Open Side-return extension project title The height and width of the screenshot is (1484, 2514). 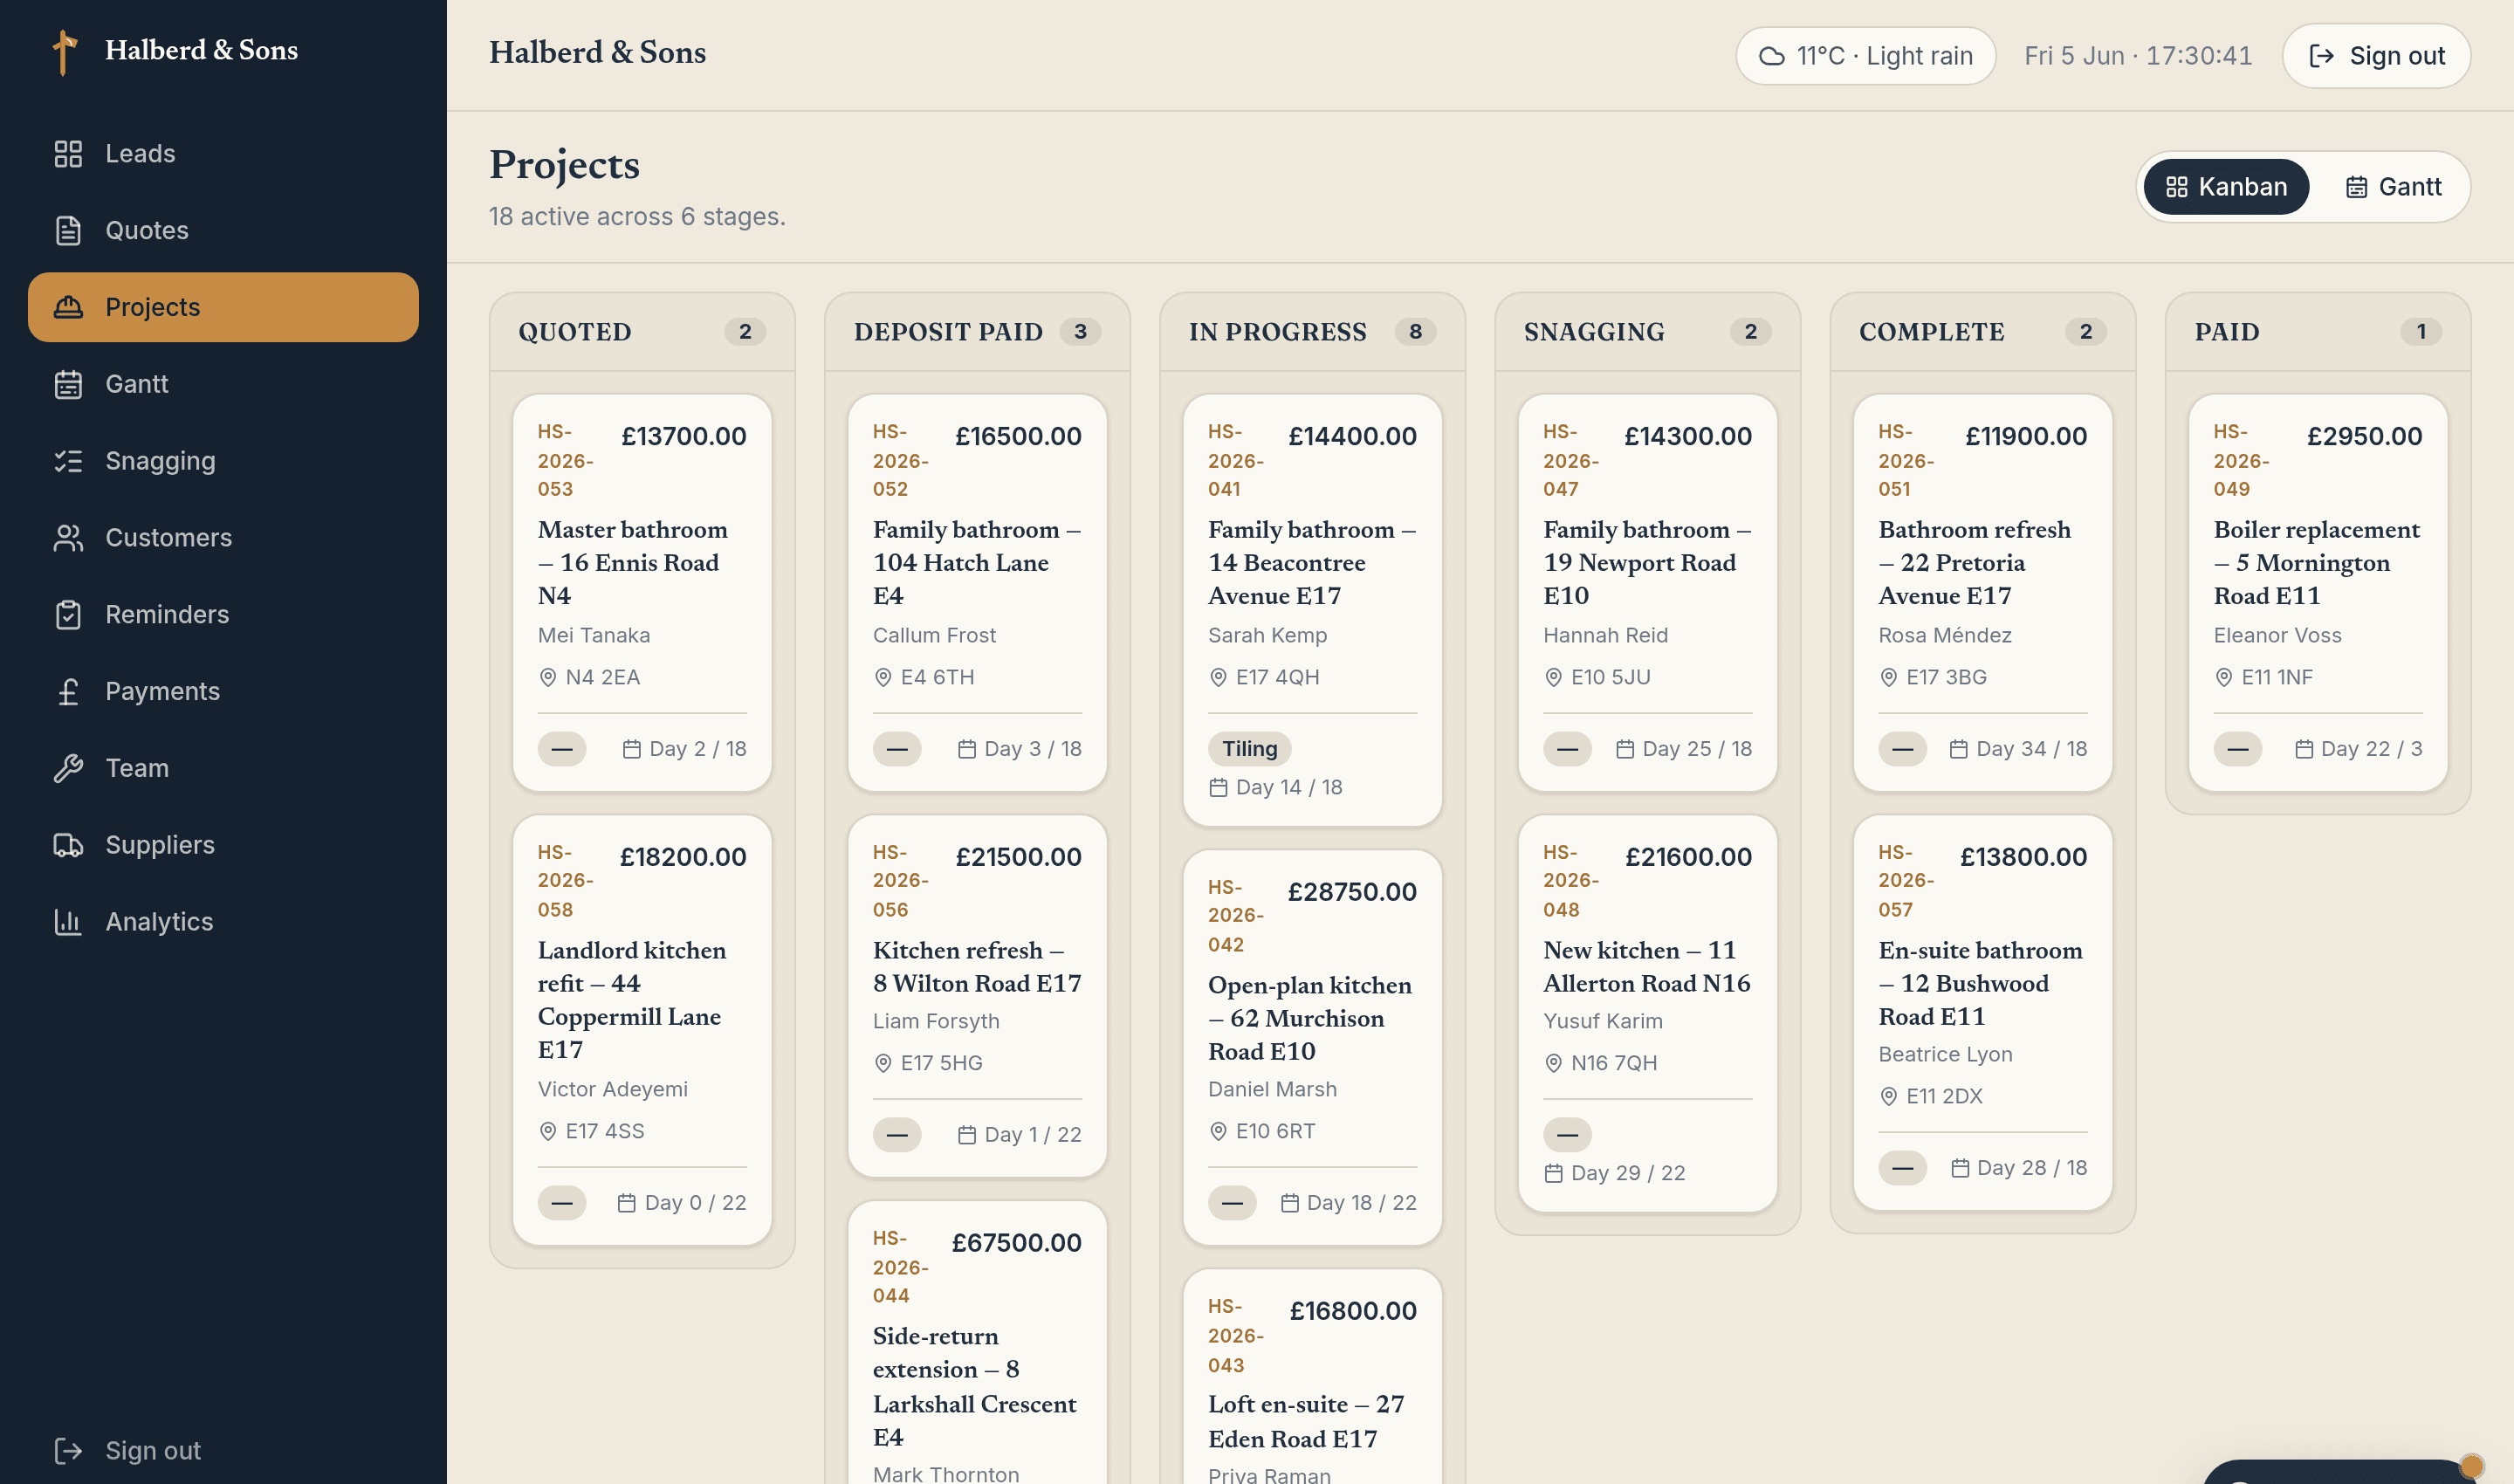[975, 1386]
